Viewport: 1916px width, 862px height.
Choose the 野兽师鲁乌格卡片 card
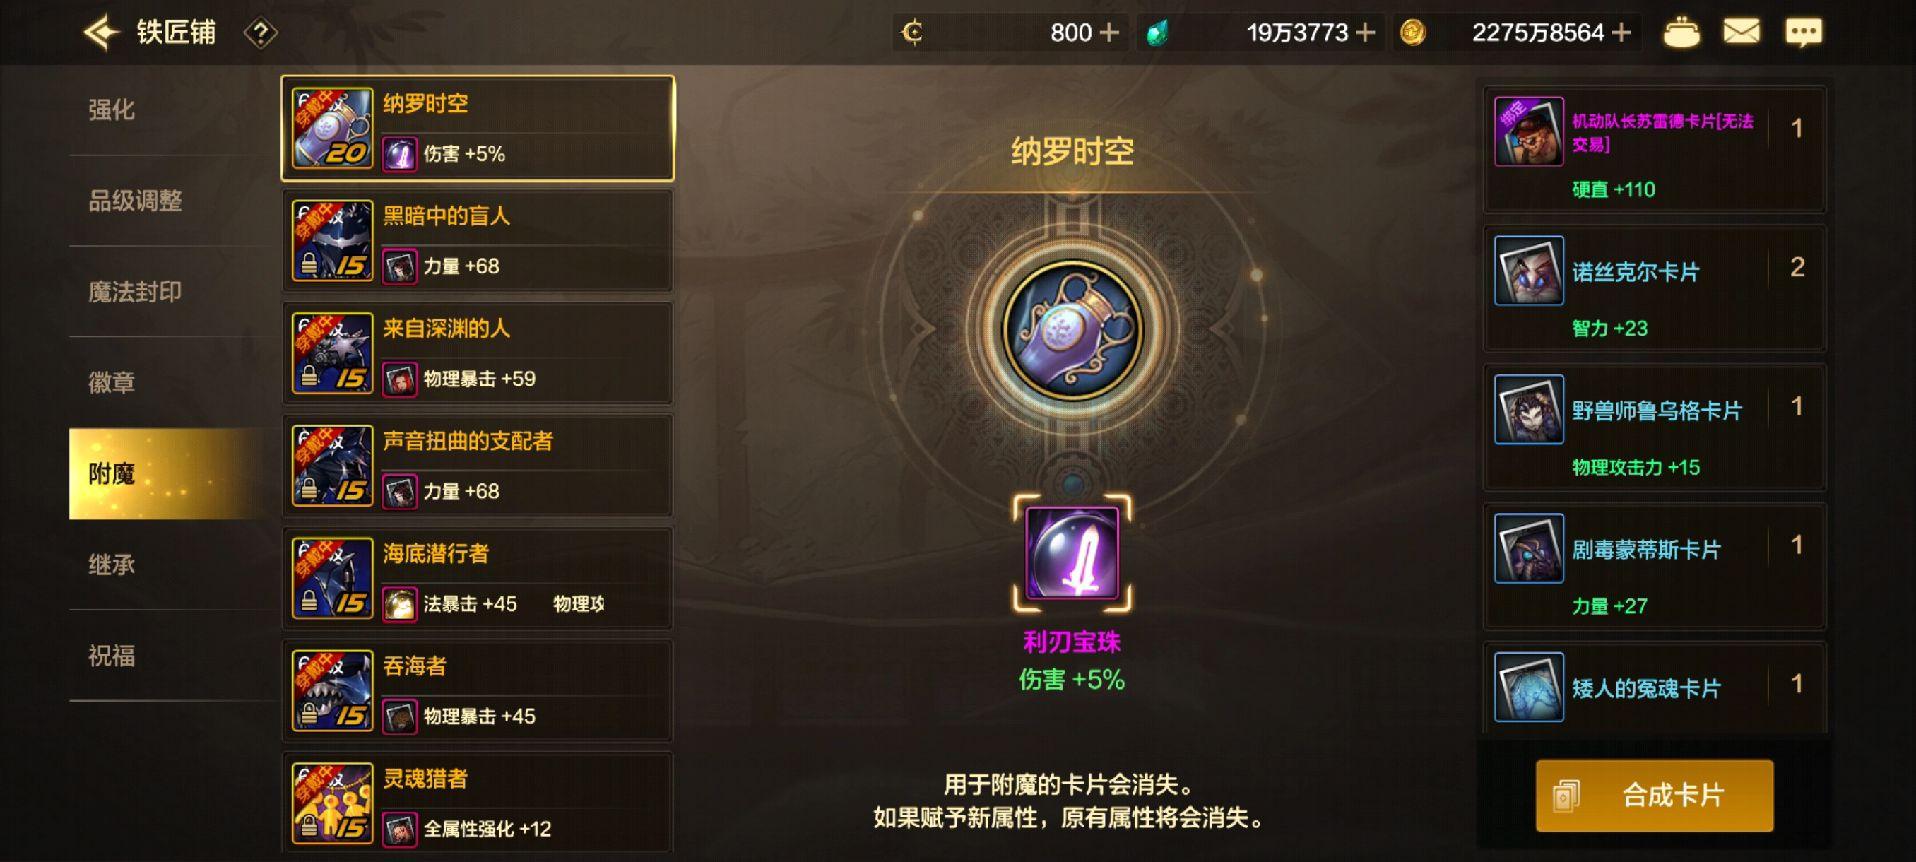tap(1654, 427)
